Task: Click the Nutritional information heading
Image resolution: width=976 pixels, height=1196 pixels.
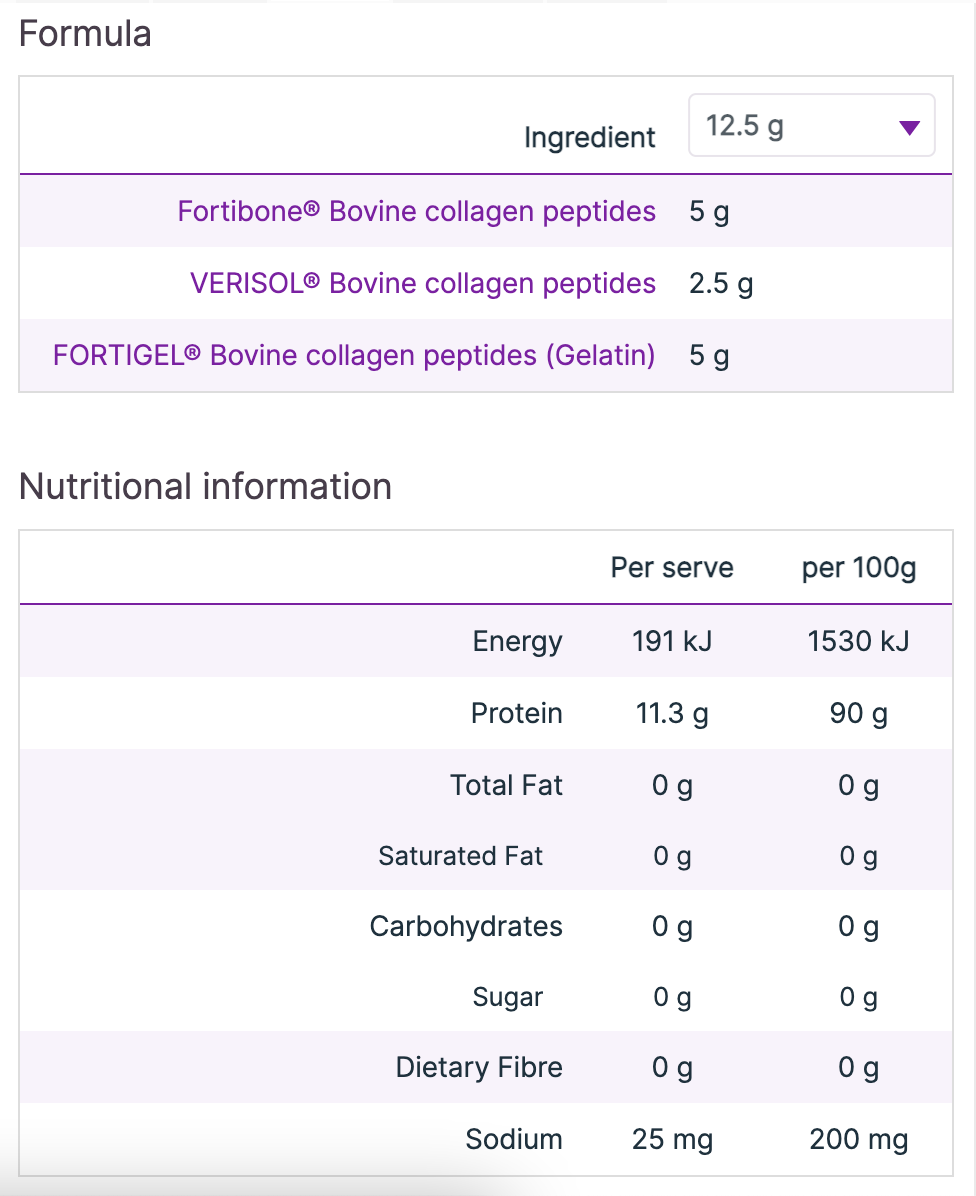Action: coord(205,487)
